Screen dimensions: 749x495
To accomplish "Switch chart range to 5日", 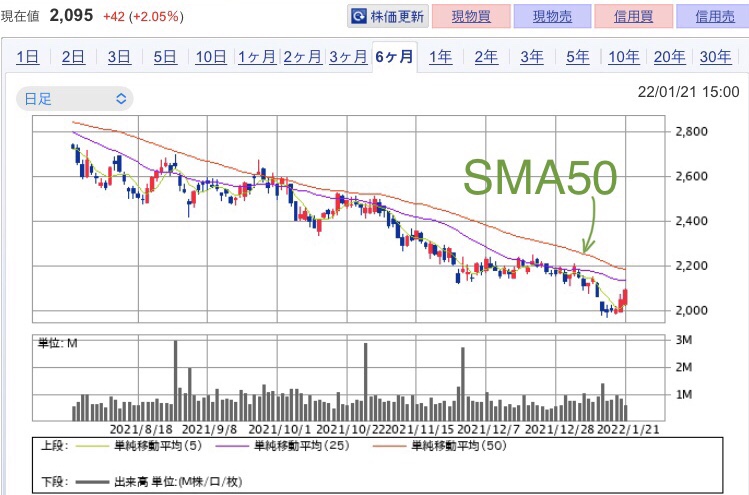I will 165,57.
